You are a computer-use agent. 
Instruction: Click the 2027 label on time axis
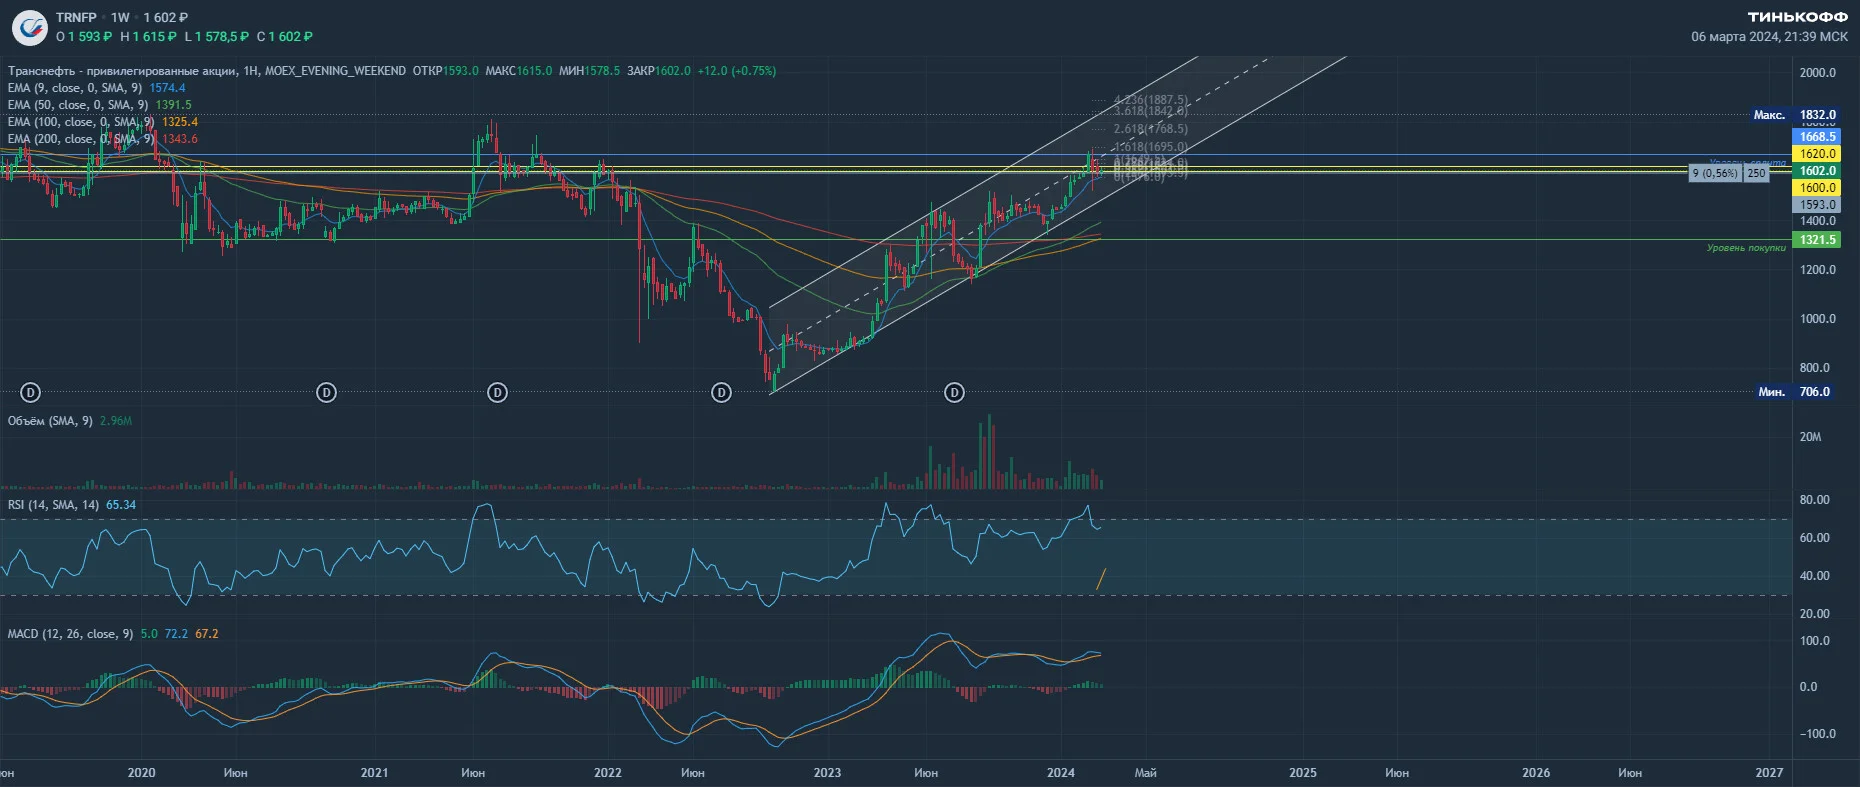tap(1769, 773)
